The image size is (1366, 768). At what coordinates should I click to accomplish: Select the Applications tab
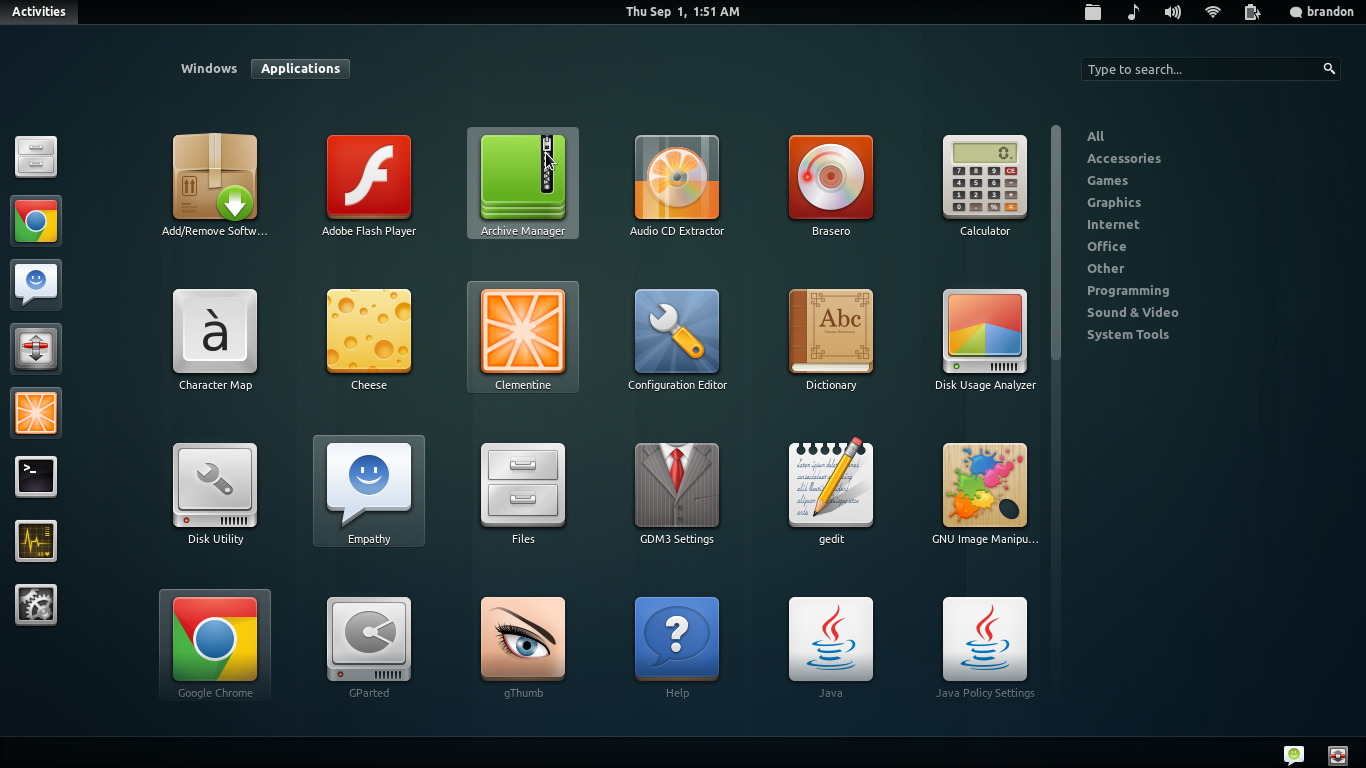click(301, 69)
